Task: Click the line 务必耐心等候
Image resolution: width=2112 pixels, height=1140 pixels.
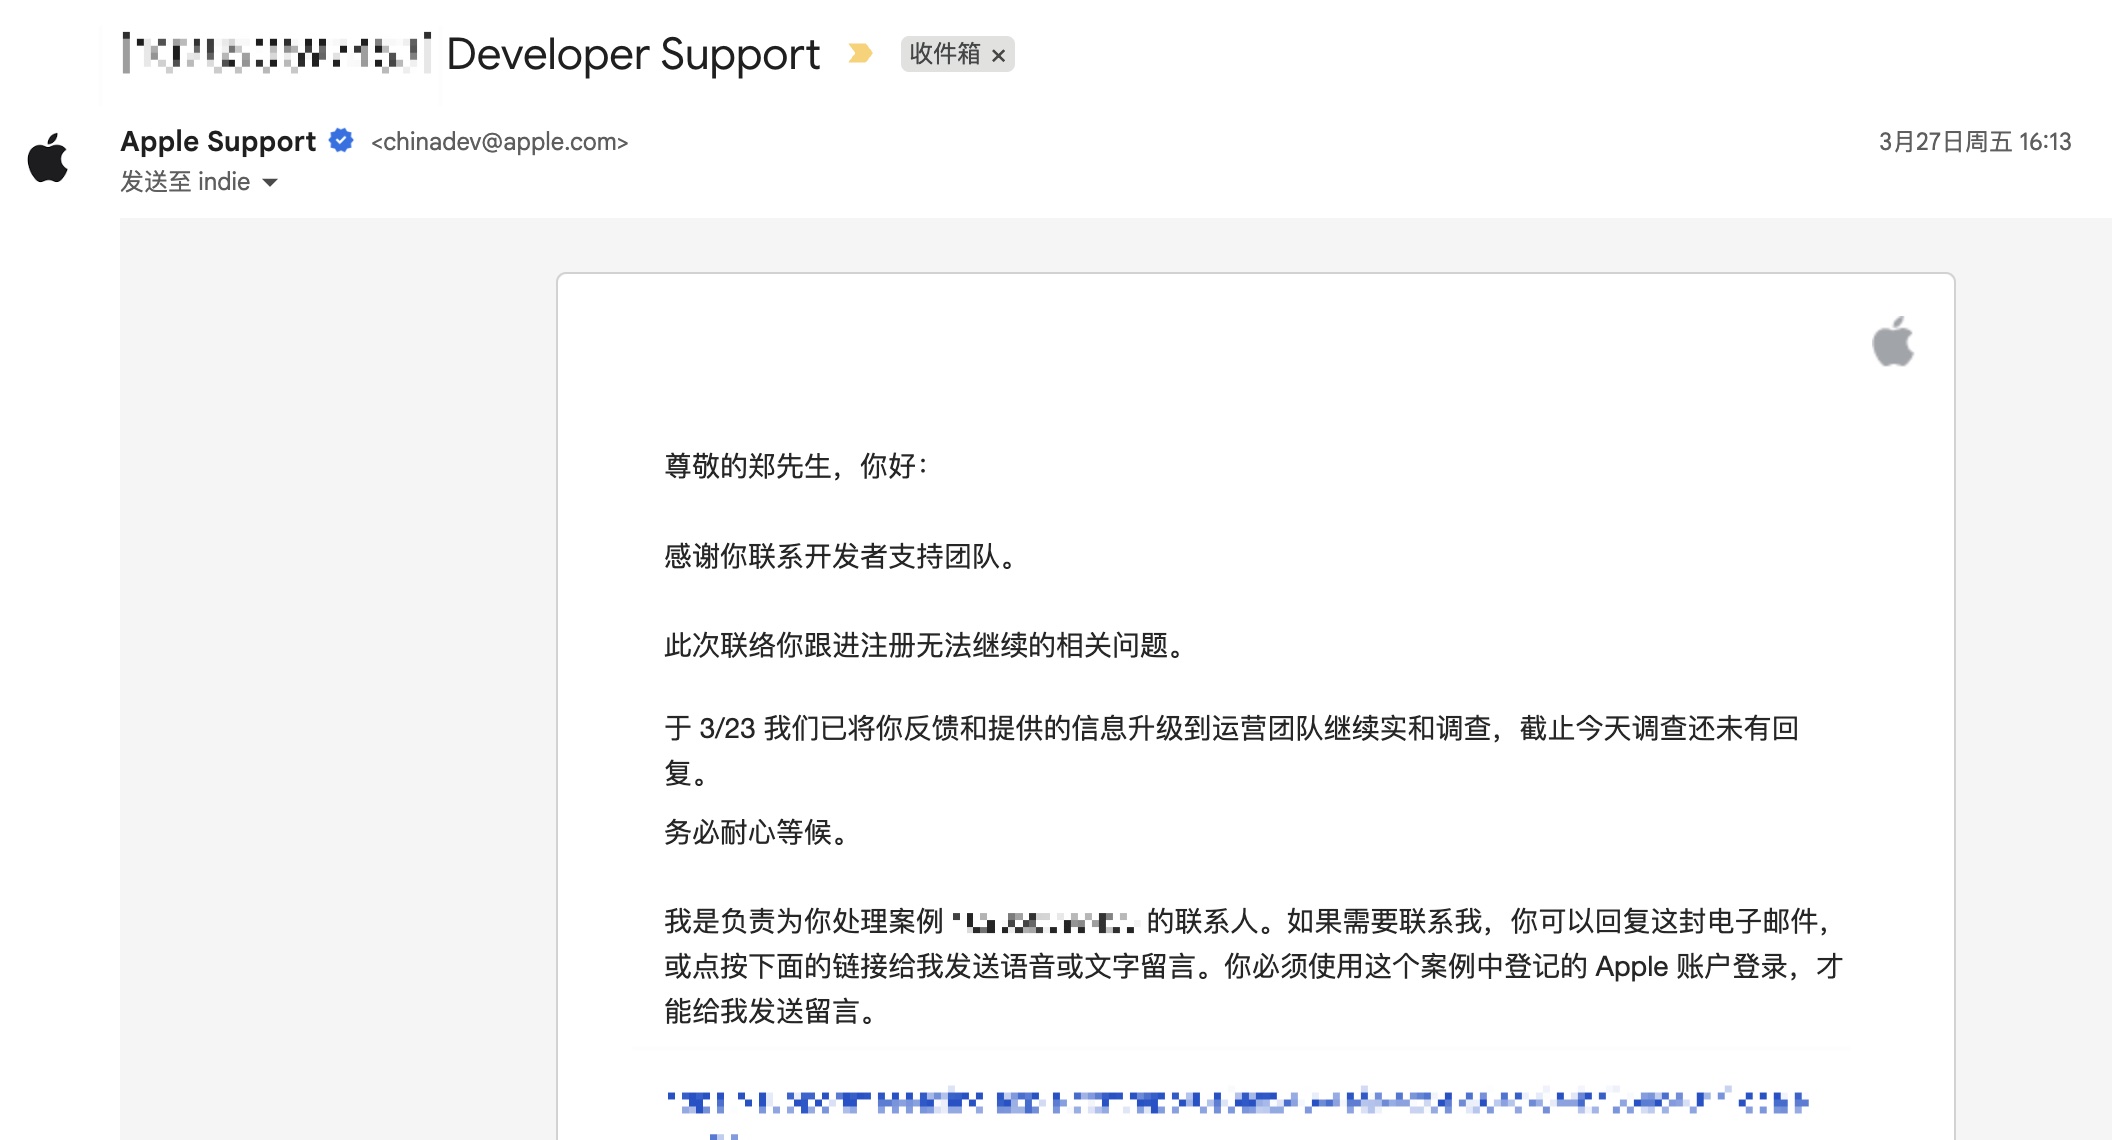Action: click(757, 832)
